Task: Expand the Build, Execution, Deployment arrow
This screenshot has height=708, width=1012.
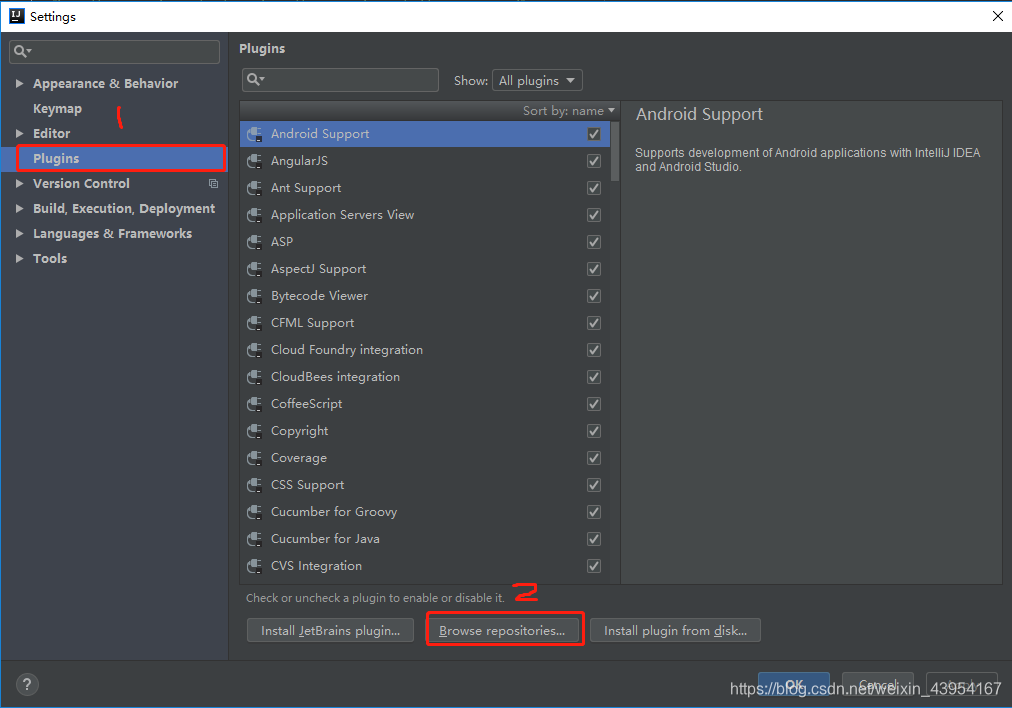Action: pos(19,208)
